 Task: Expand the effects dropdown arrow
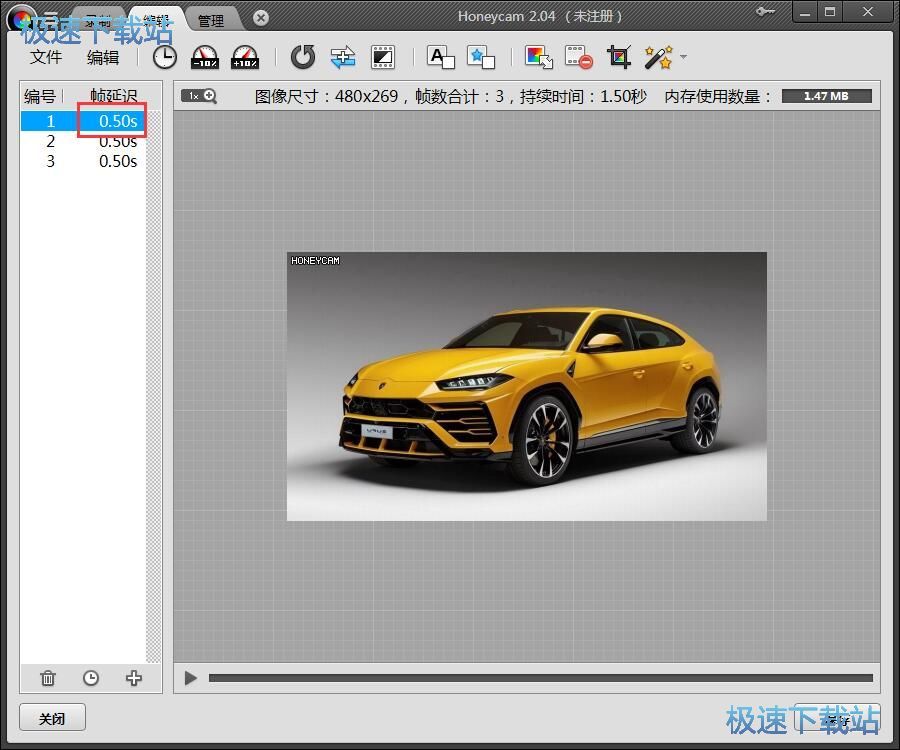tap(683, 57)
